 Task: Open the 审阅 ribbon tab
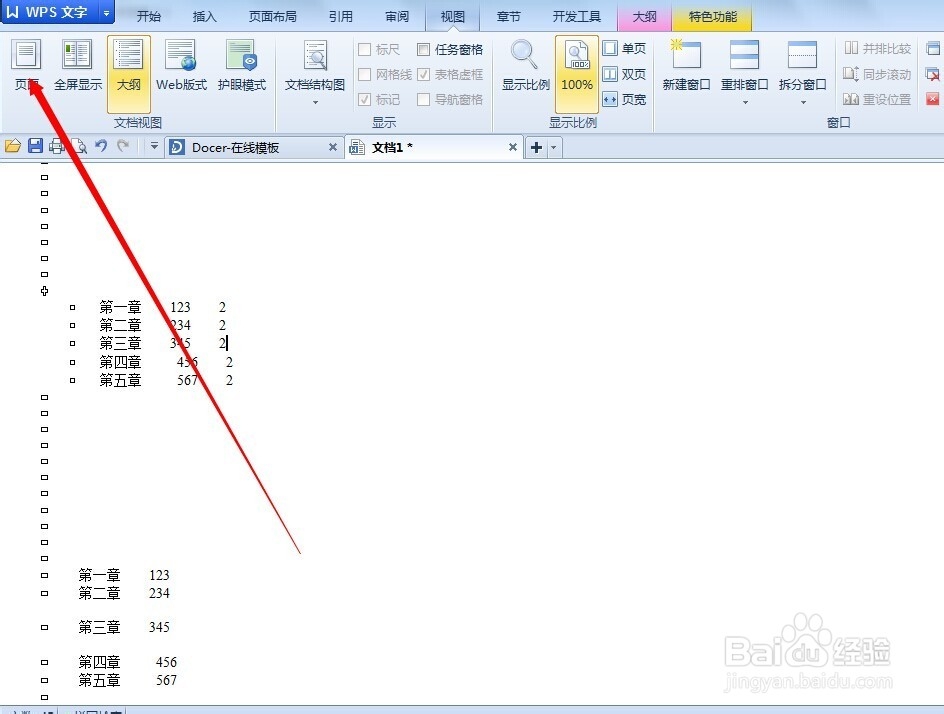click(x=397, y=16)
